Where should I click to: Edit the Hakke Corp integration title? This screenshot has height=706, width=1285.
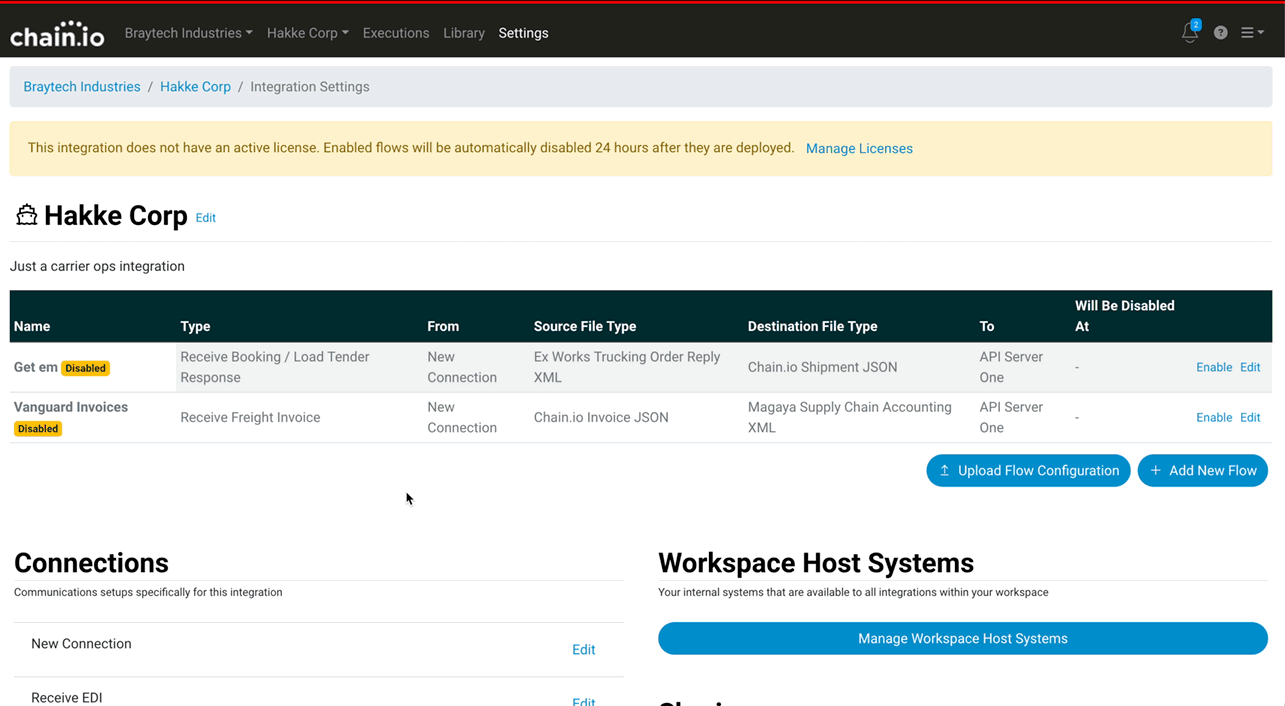205,218
